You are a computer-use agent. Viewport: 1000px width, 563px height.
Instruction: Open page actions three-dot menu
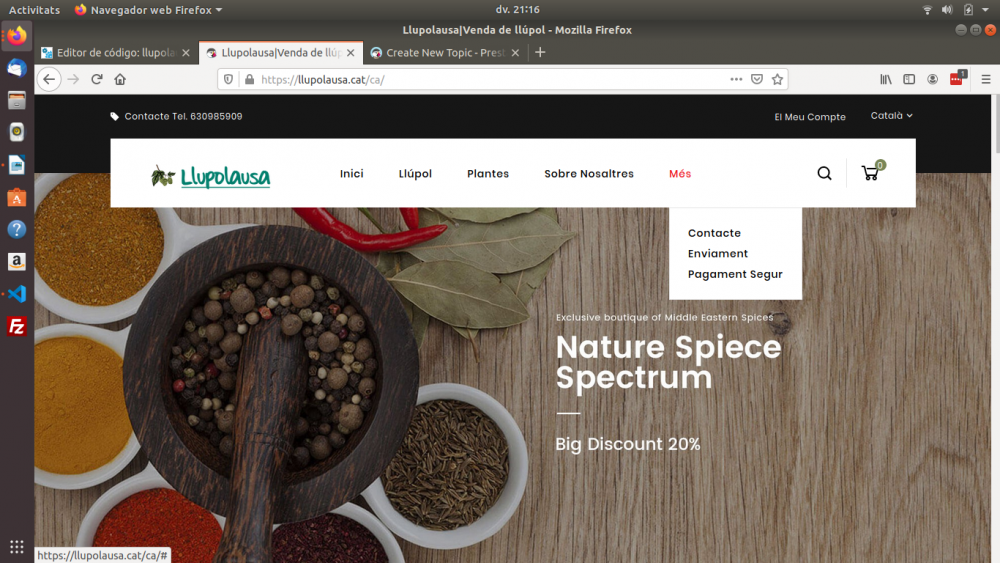pyautogui.click(x=736, y=80)
